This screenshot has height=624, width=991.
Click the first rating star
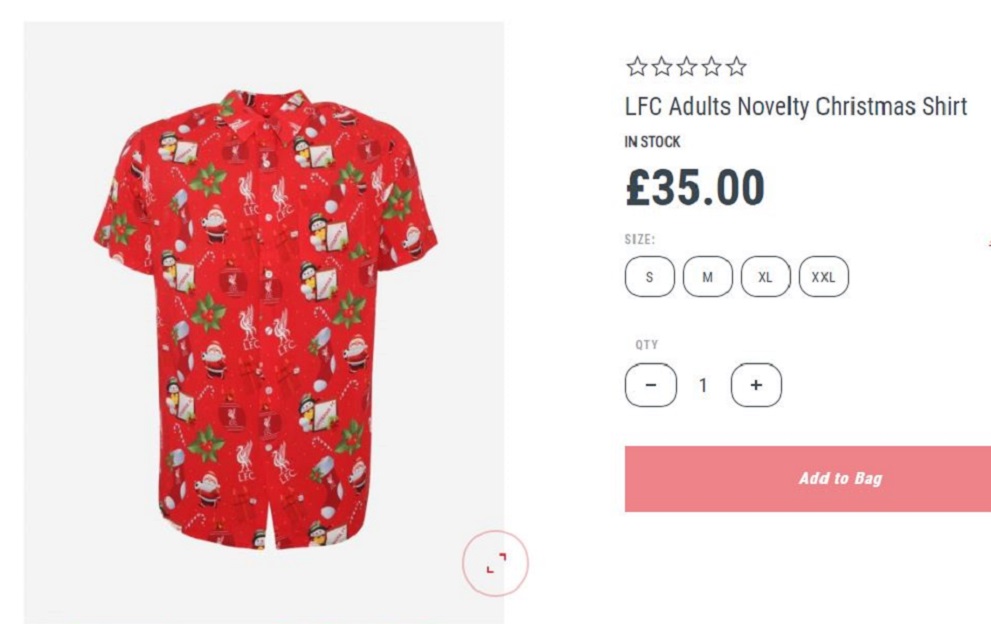636,67
